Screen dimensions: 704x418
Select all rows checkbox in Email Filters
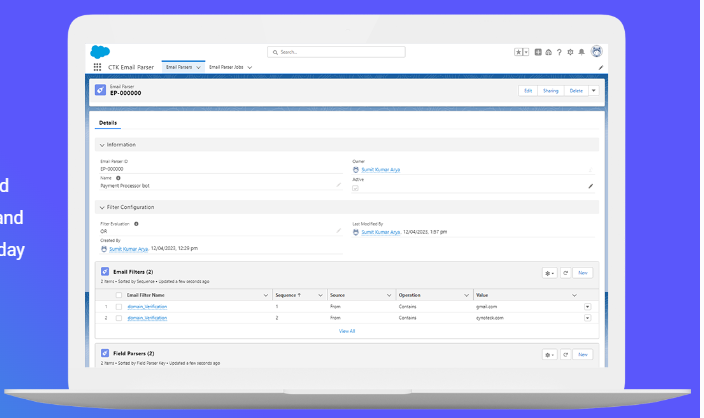[118, 296]
